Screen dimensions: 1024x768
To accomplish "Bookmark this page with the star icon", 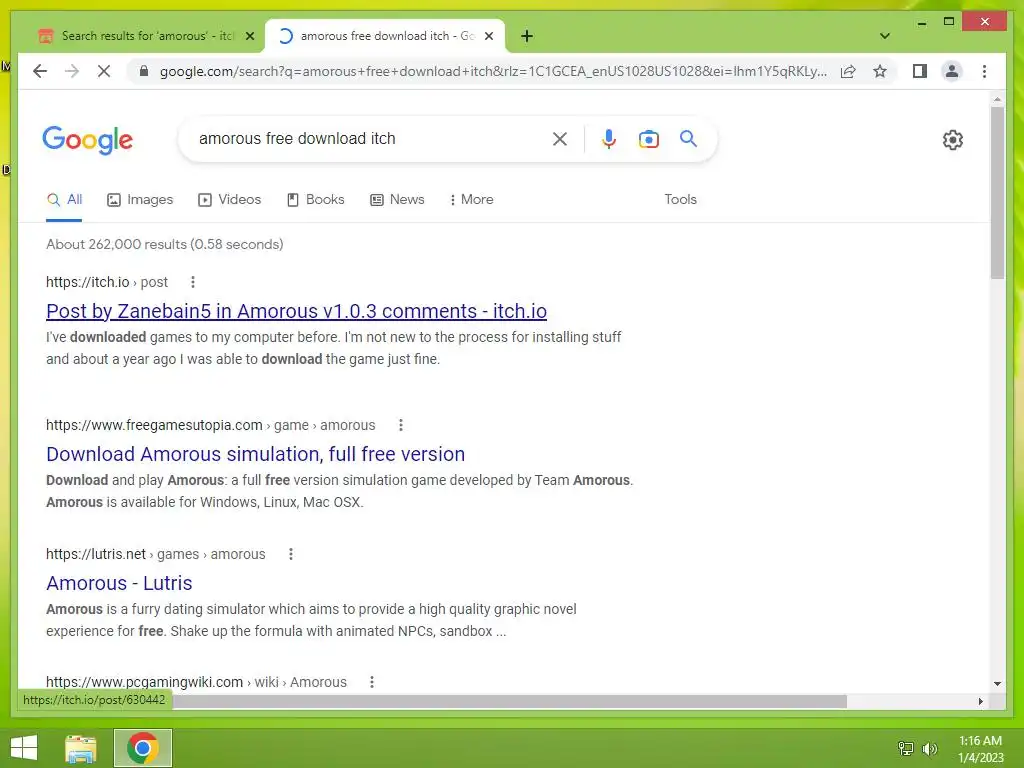I will pyautogui.click(x=880, y=71).
